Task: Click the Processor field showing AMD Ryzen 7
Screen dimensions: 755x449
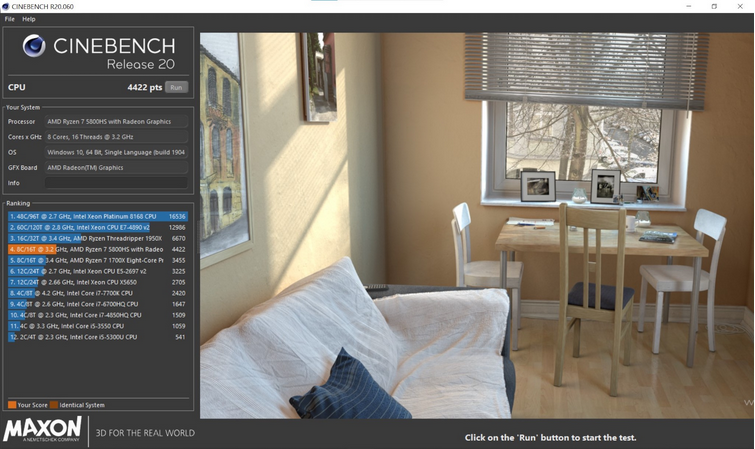Action: (115, 122)
